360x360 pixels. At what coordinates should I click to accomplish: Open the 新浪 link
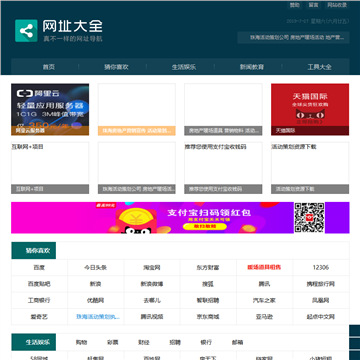(x=95, y=284)
